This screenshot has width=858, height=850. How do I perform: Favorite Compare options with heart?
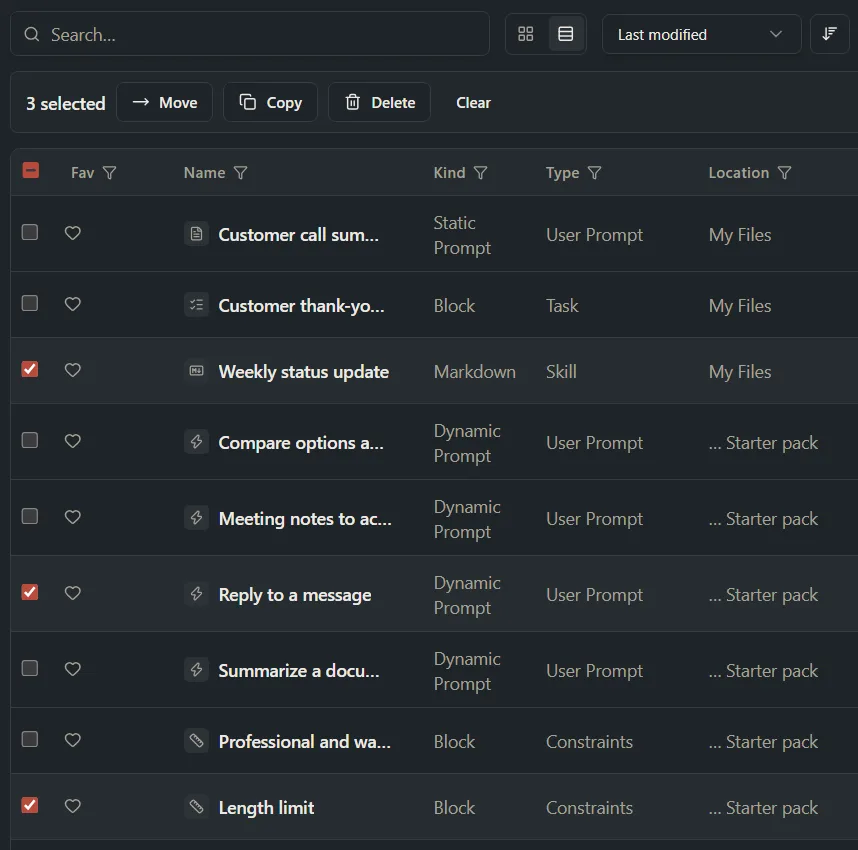(x=73, y=441)
